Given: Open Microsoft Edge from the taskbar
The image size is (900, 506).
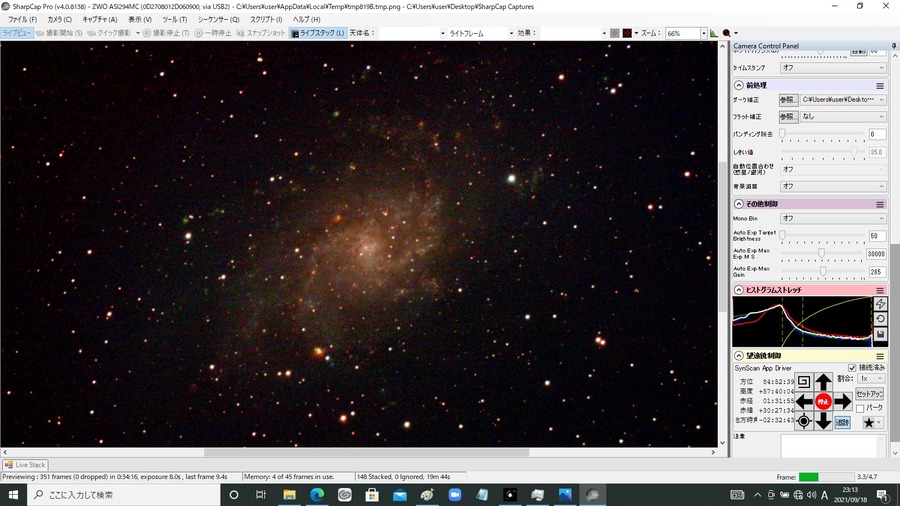Looking at the screenshot, I should 317,495.
